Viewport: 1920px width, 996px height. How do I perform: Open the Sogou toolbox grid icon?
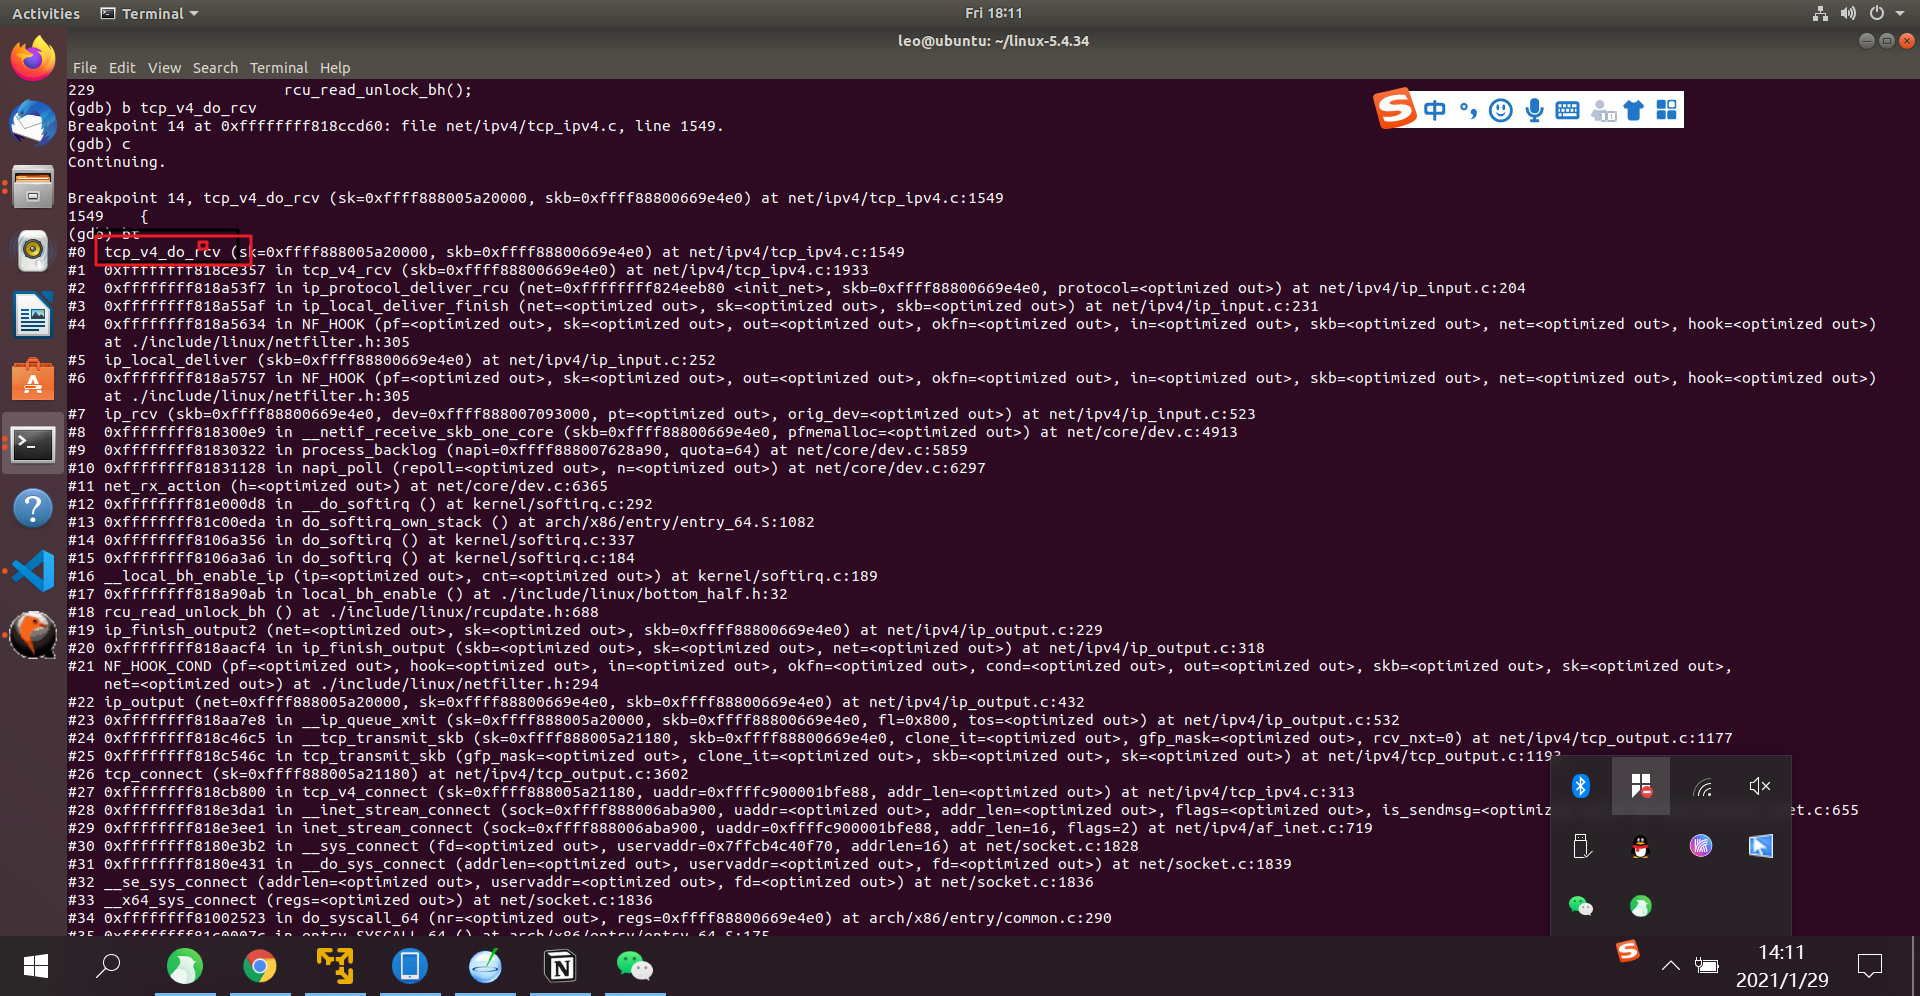pos(1667,110)
